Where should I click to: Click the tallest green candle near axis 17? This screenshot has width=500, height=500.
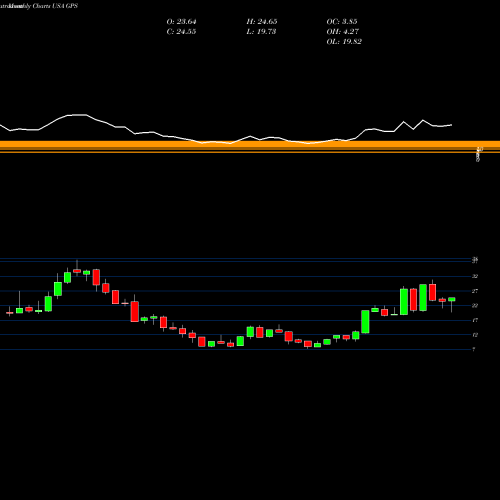coord(365,322)
